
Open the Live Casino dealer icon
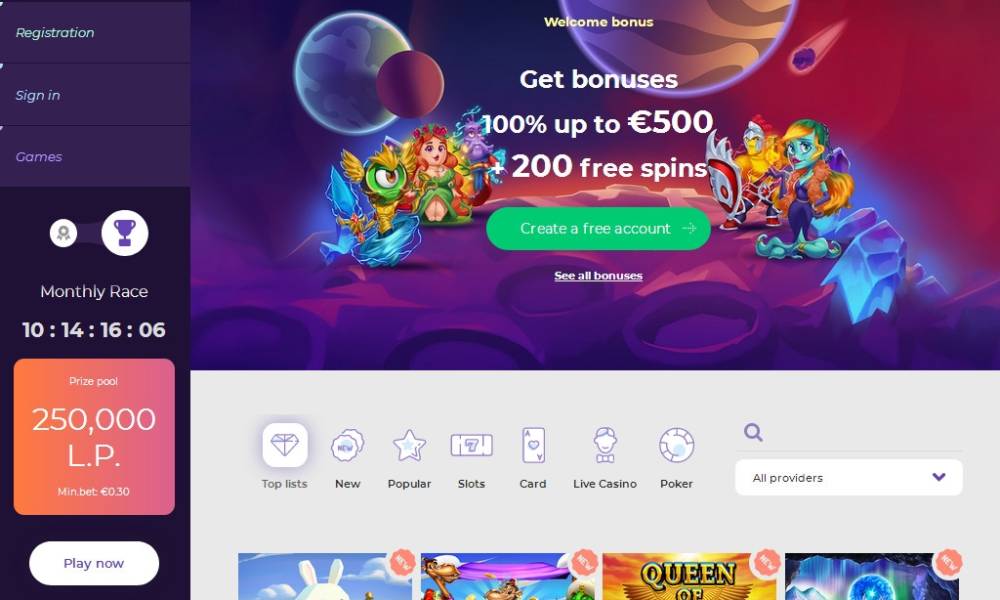coord(605,445)
